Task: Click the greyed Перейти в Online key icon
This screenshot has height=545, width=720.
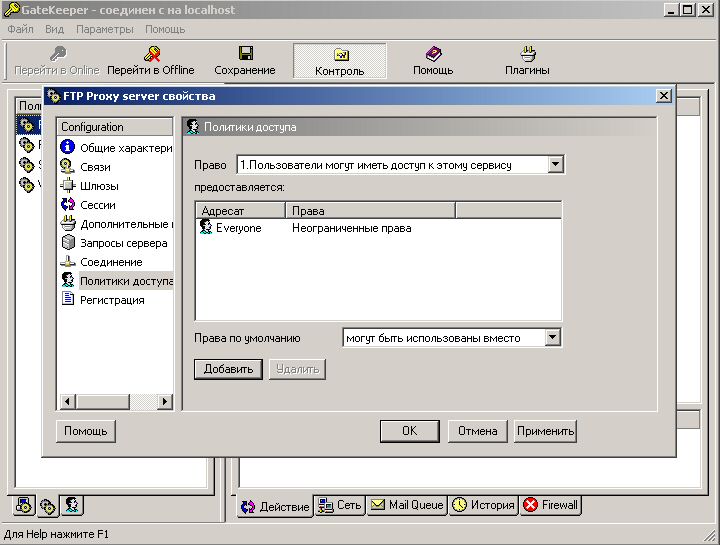Action: click(x=58, y=54)
